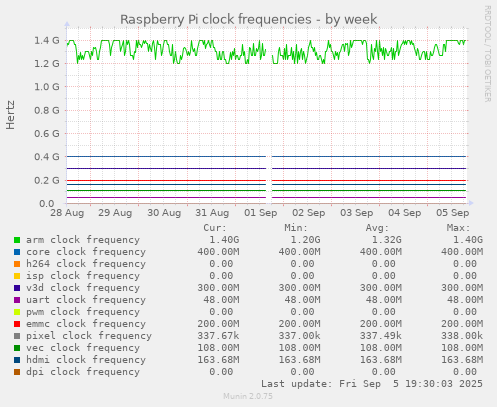This screenshot has width=497, height=407.
Task: Click the '28 Aug' x-axis date label
Action: [67, 213]
